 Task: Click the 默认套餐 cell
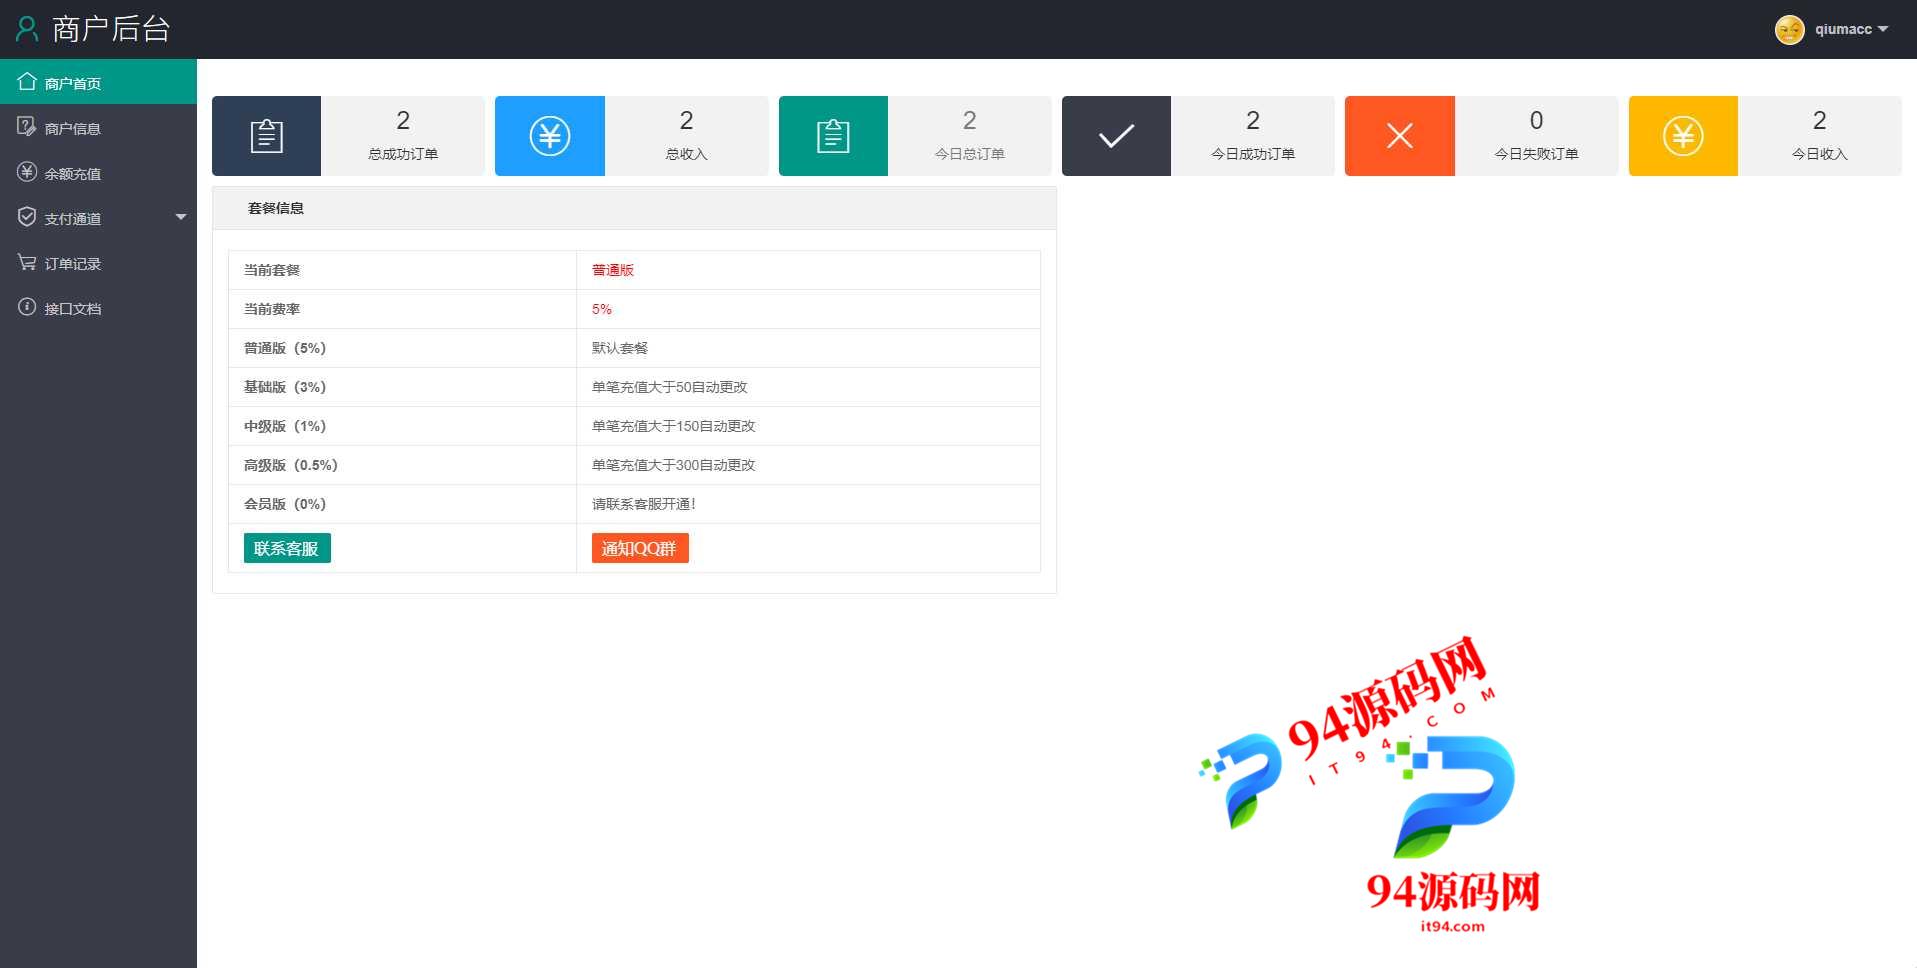(x=808, y=348)
